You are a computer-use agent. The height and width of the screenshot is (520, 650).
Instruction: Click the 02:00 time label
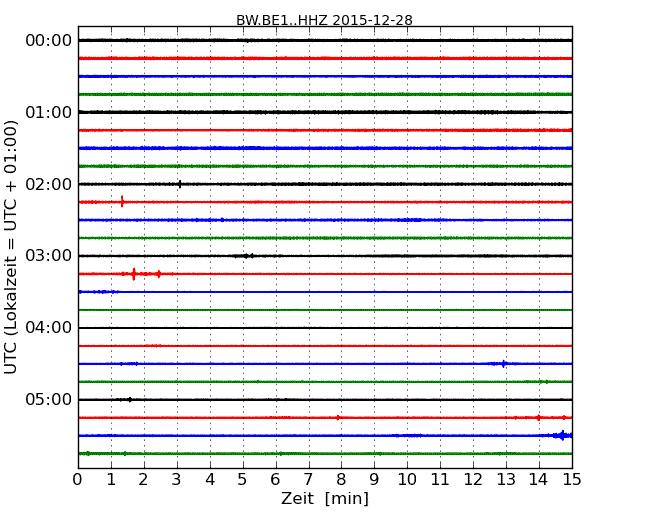[x=49, y=184]
